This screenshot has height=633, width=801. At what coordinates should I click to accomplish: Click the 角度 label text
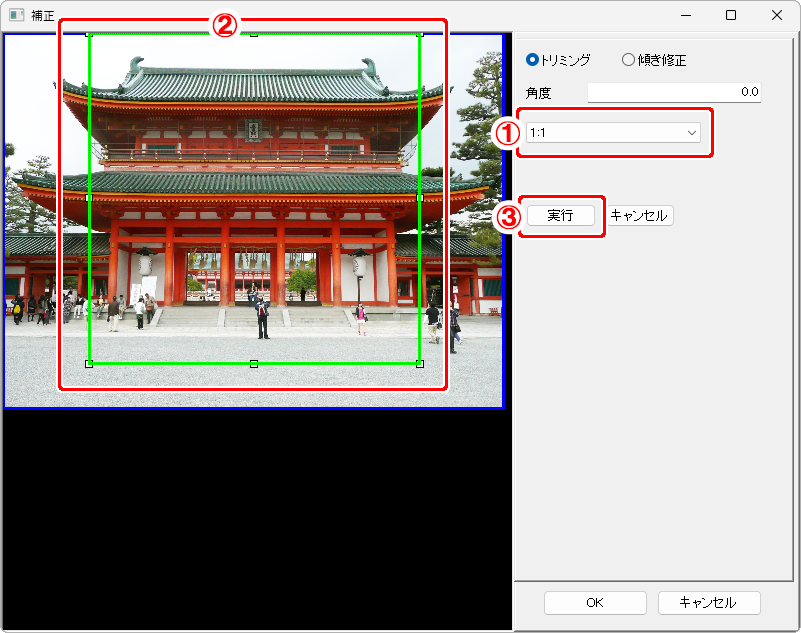[x=538, y=93]
